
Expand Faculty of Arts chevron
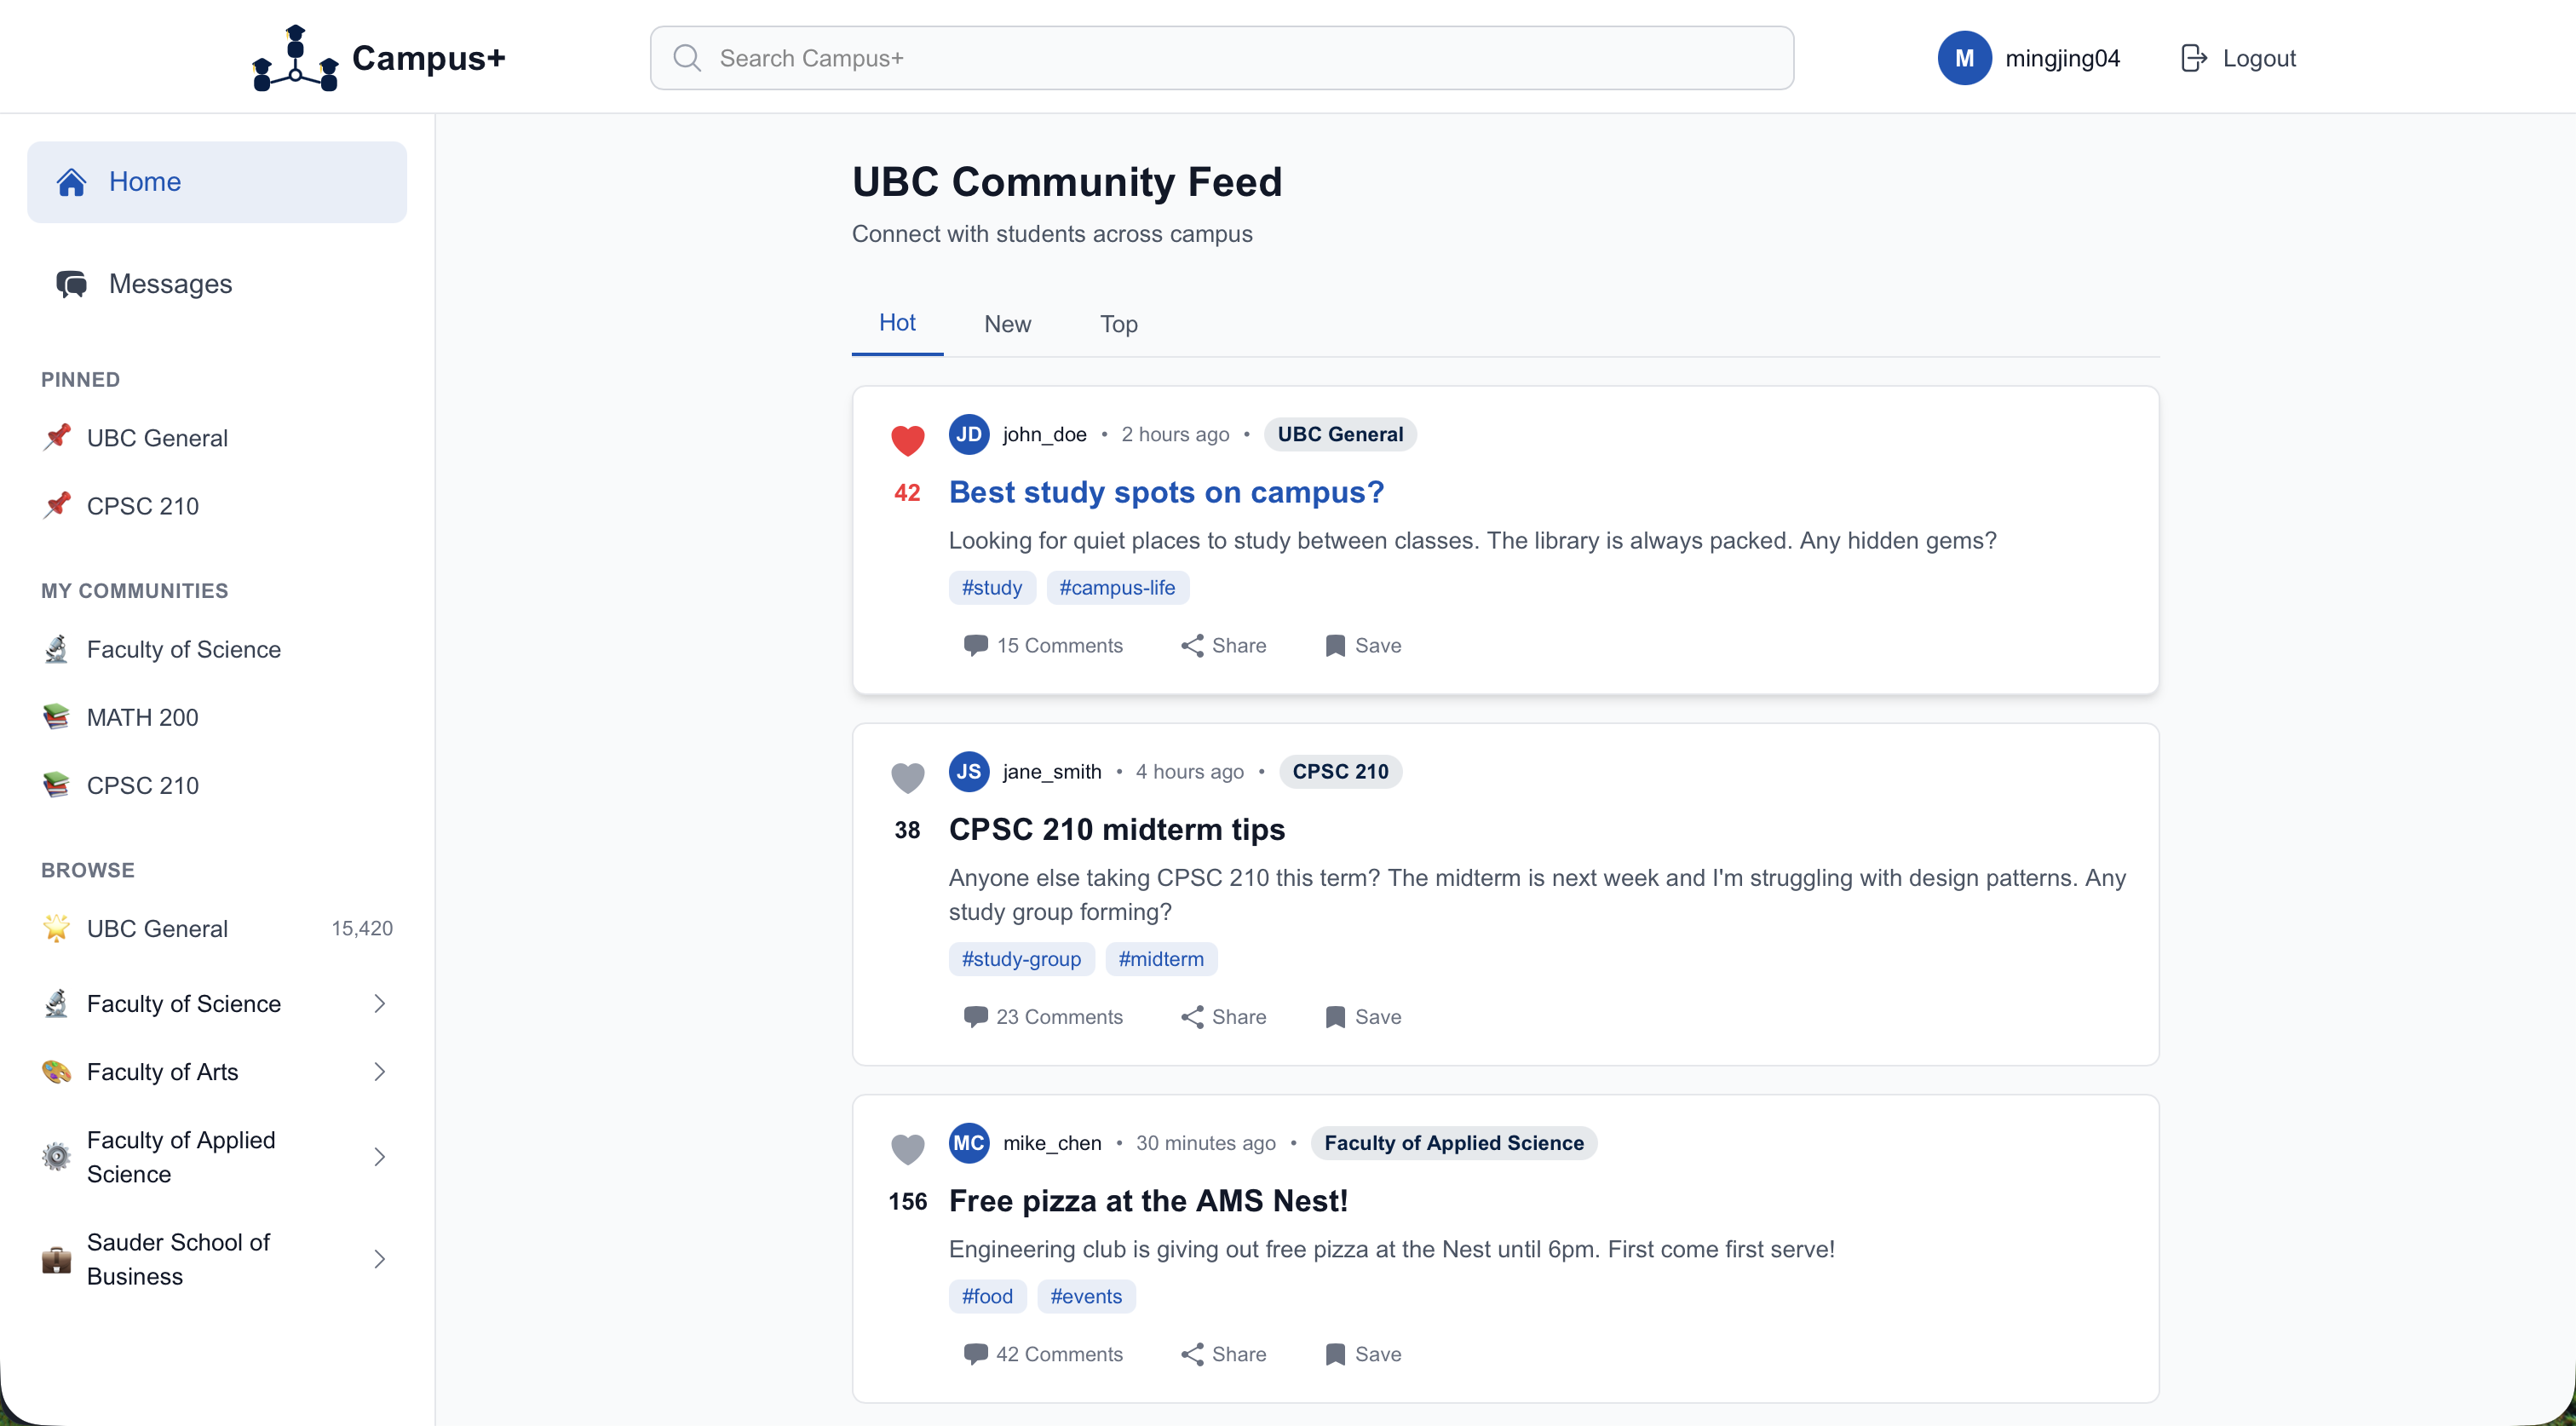click(x=379, y=1072)
